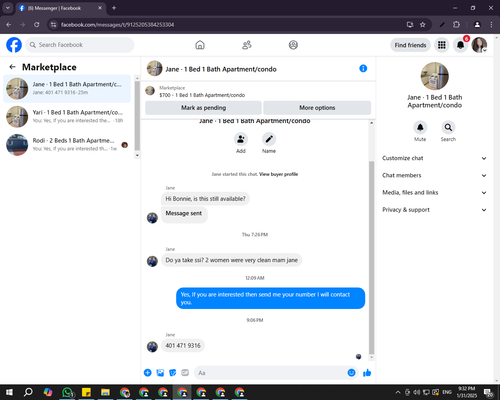Click More options button
Screen dimensions: 500x400
317,108
